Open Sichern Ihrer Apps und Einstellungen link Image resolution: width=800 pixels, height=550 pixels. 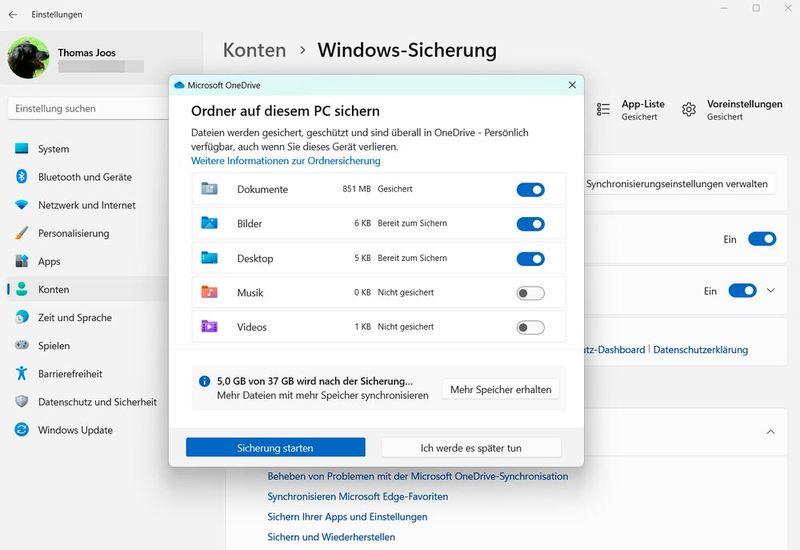(x=347, y=516)
